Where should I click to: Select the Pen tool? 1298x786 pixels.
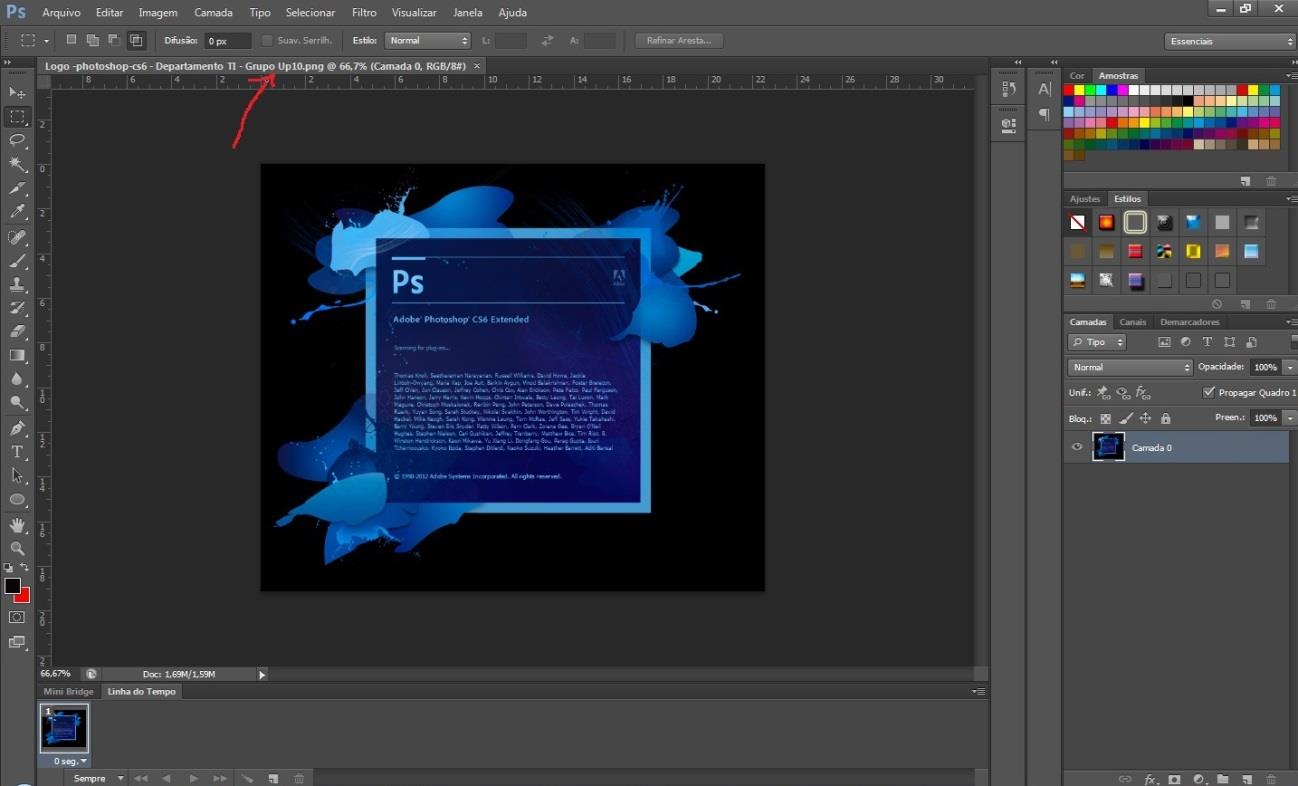pyautogui.click(x=17, y=428)
